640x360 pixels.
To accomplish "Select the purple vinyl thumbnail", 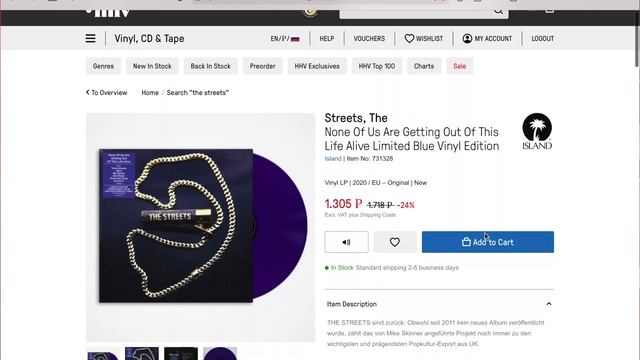I will [220, 354].
